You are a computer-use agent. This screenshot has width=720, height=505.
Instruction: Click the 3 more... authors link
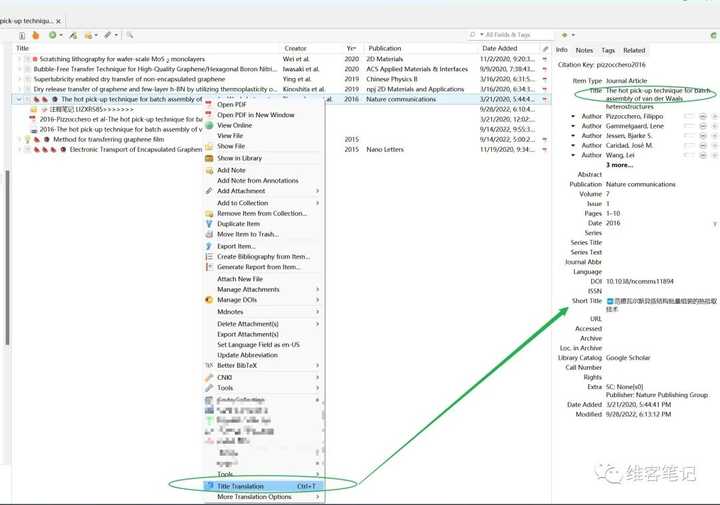619,165
